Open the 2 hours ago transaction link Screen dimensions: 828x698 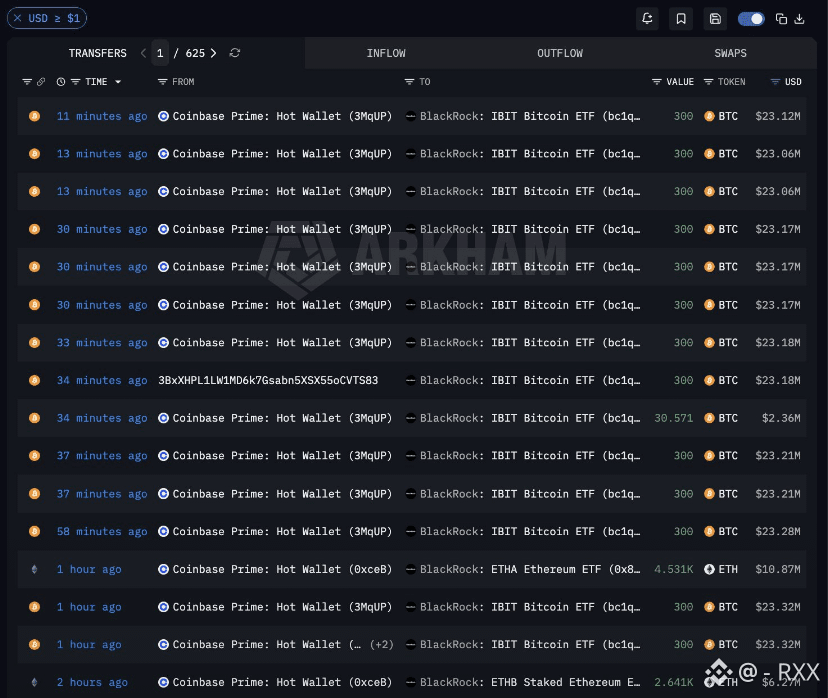coord(92,682)
